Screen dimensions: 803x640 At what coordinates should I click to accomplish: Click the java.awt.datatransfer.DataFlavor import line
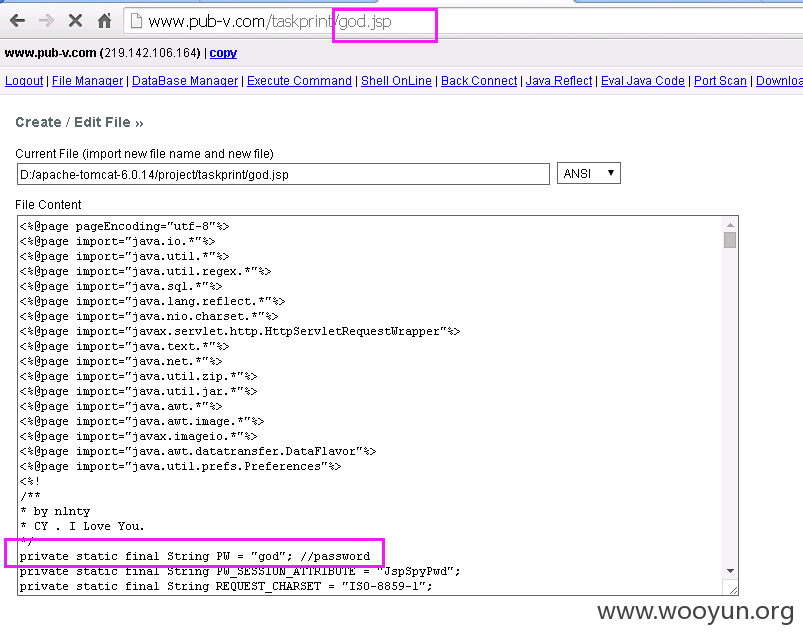click(x=198, y=451)
